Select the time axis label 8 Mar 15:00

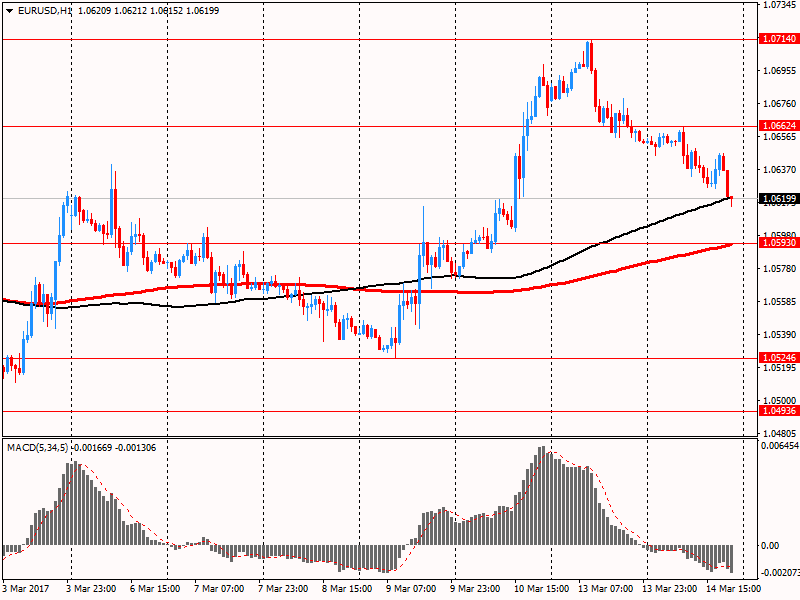point(347,588)
